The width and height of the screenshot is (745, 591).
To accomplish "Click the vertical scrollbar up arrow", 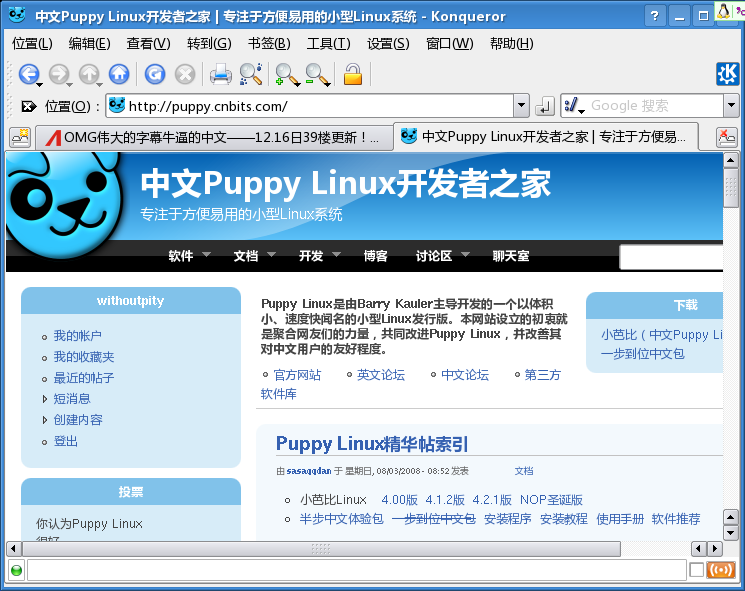I will point(731,160).
